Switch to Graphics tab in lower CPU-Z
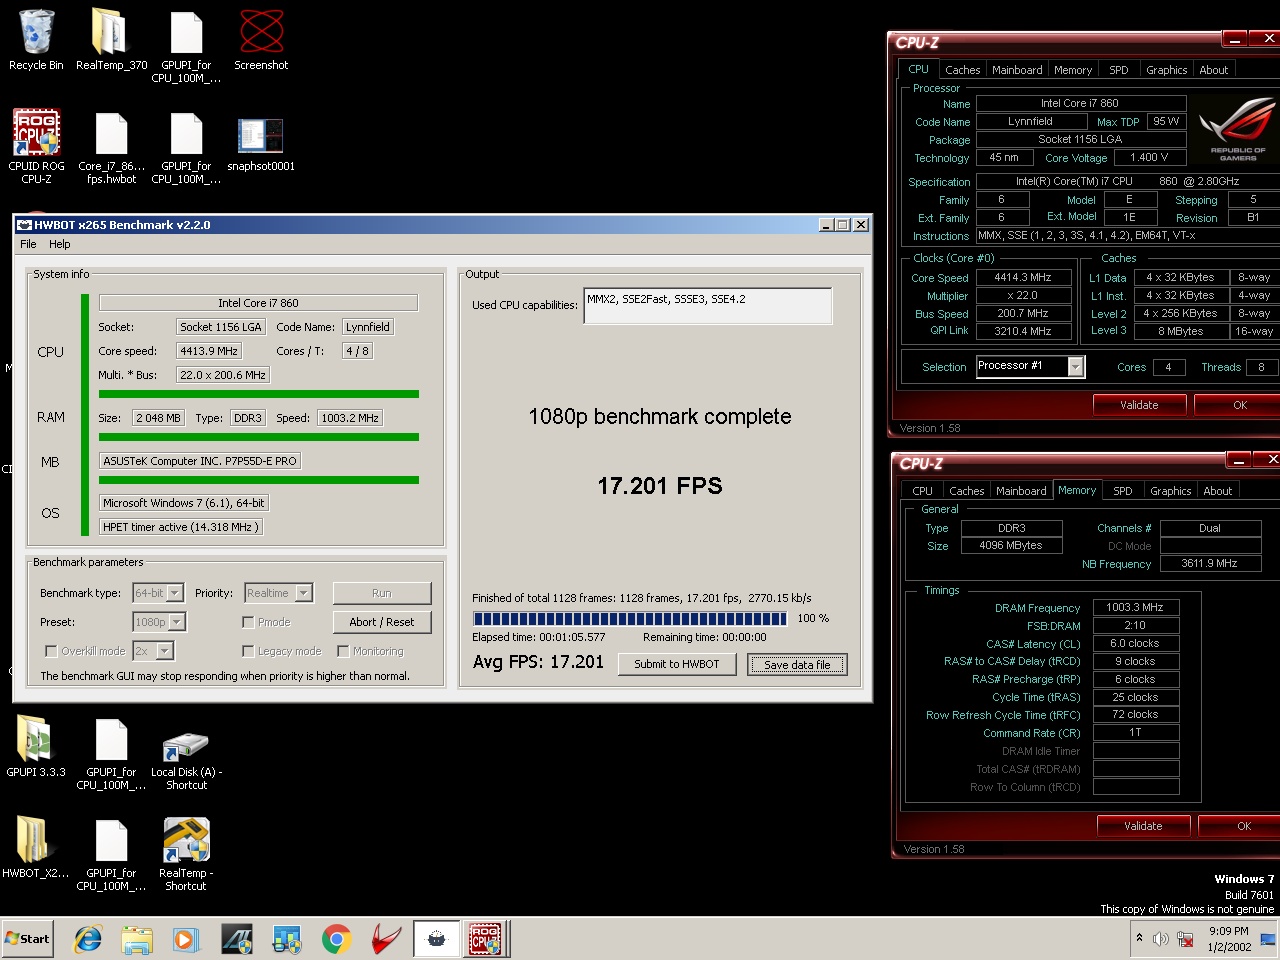Screen dimensions: 1280x960 point(1170,491)
